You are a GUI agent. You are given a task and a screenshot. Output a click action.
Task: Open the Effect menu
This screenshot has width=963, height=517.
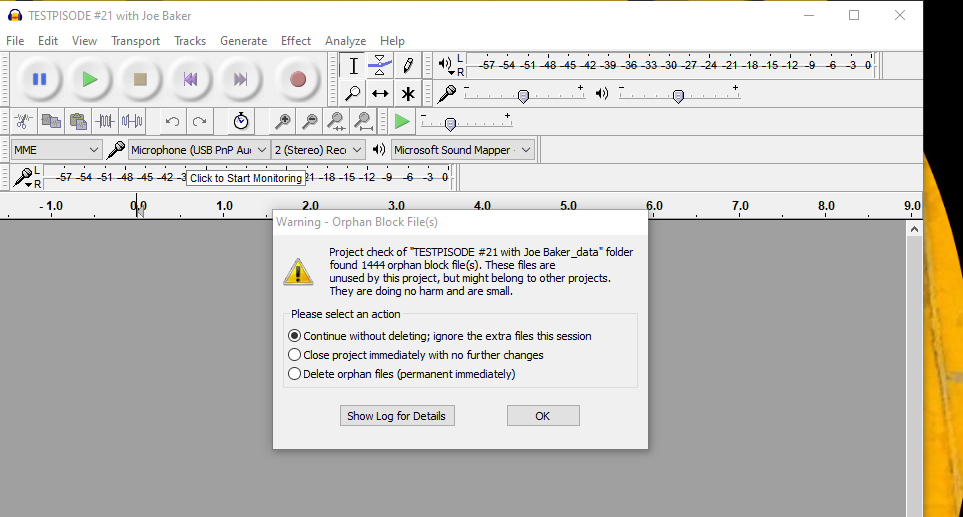pyautogui.click(x=296, y=41)
